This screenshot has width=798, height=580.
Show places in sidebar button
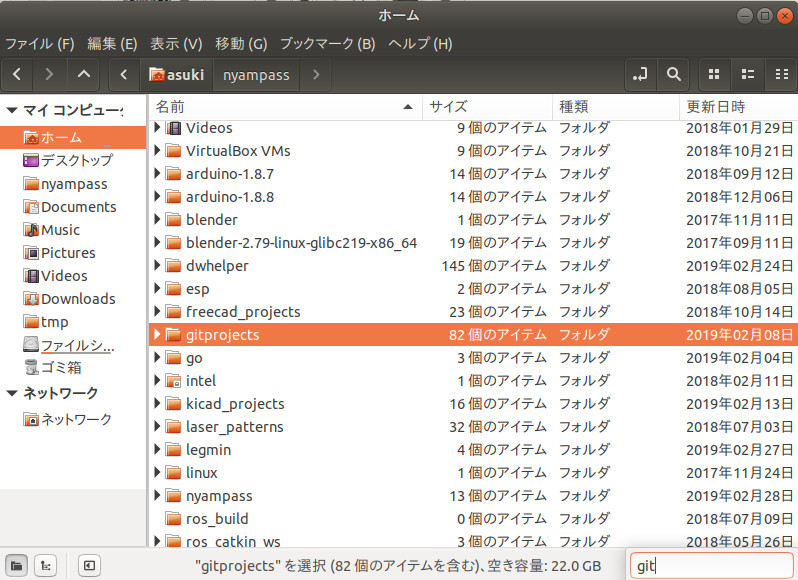16,565
